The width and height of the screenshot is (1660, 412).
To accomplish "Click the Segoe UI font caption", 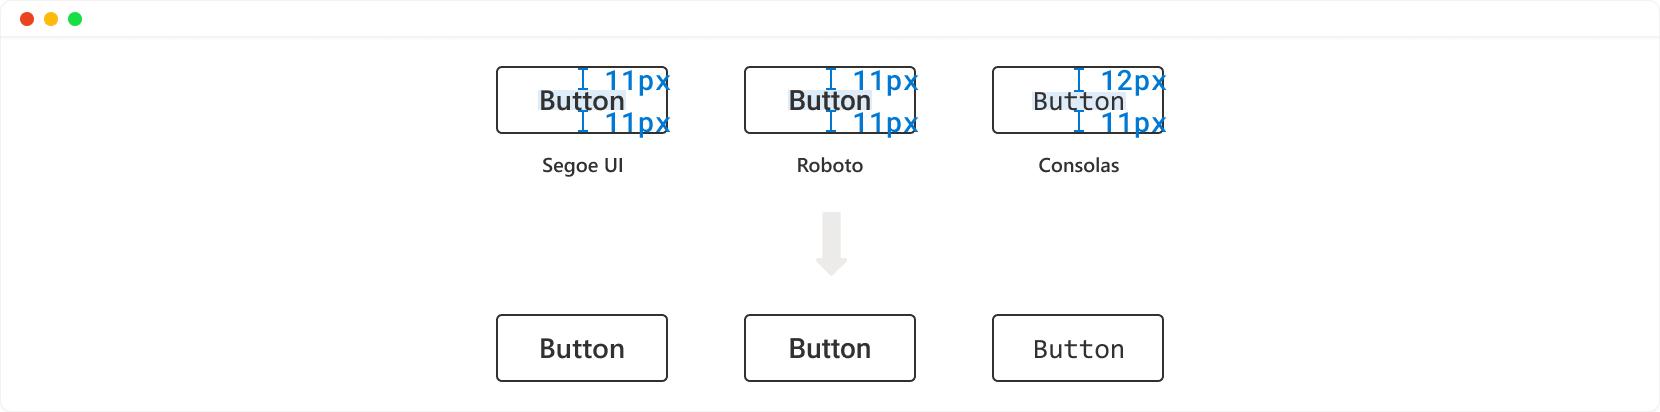I will coord(582,166).
